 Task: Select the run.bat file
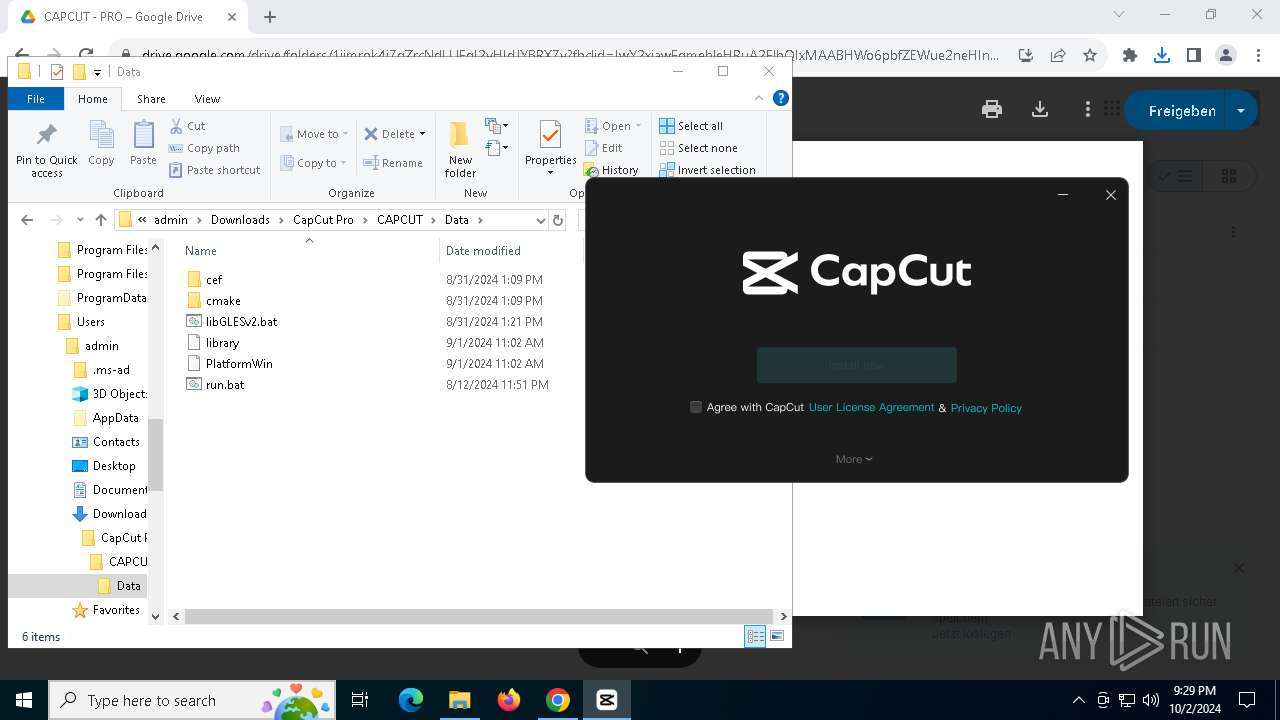pos(224,385)
